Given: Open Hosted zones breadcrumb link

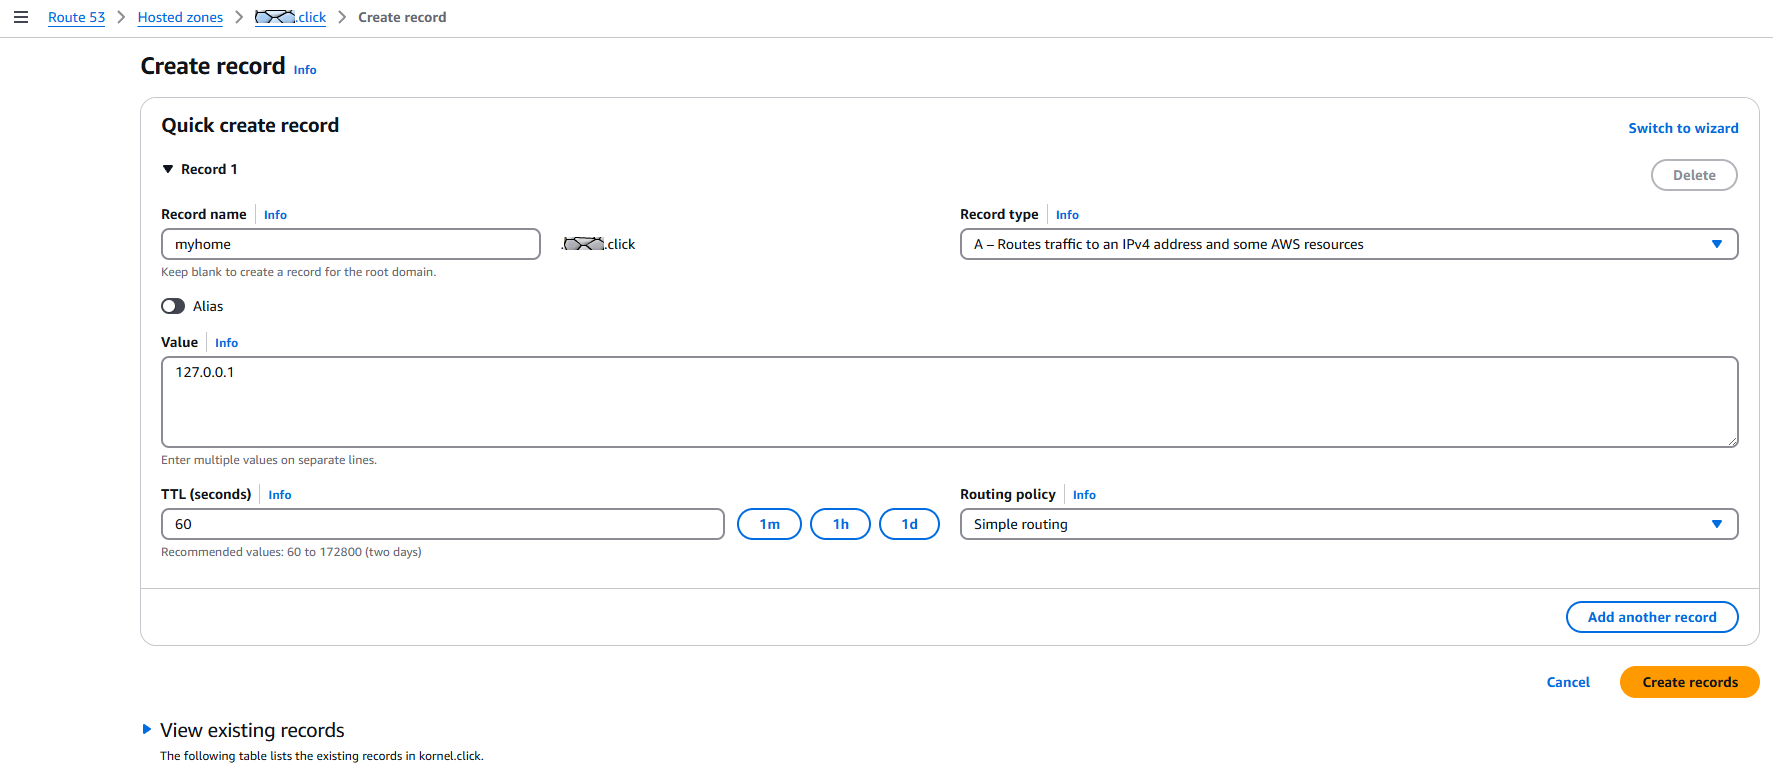Looking at the screenshot, I should tap(180, 17).
